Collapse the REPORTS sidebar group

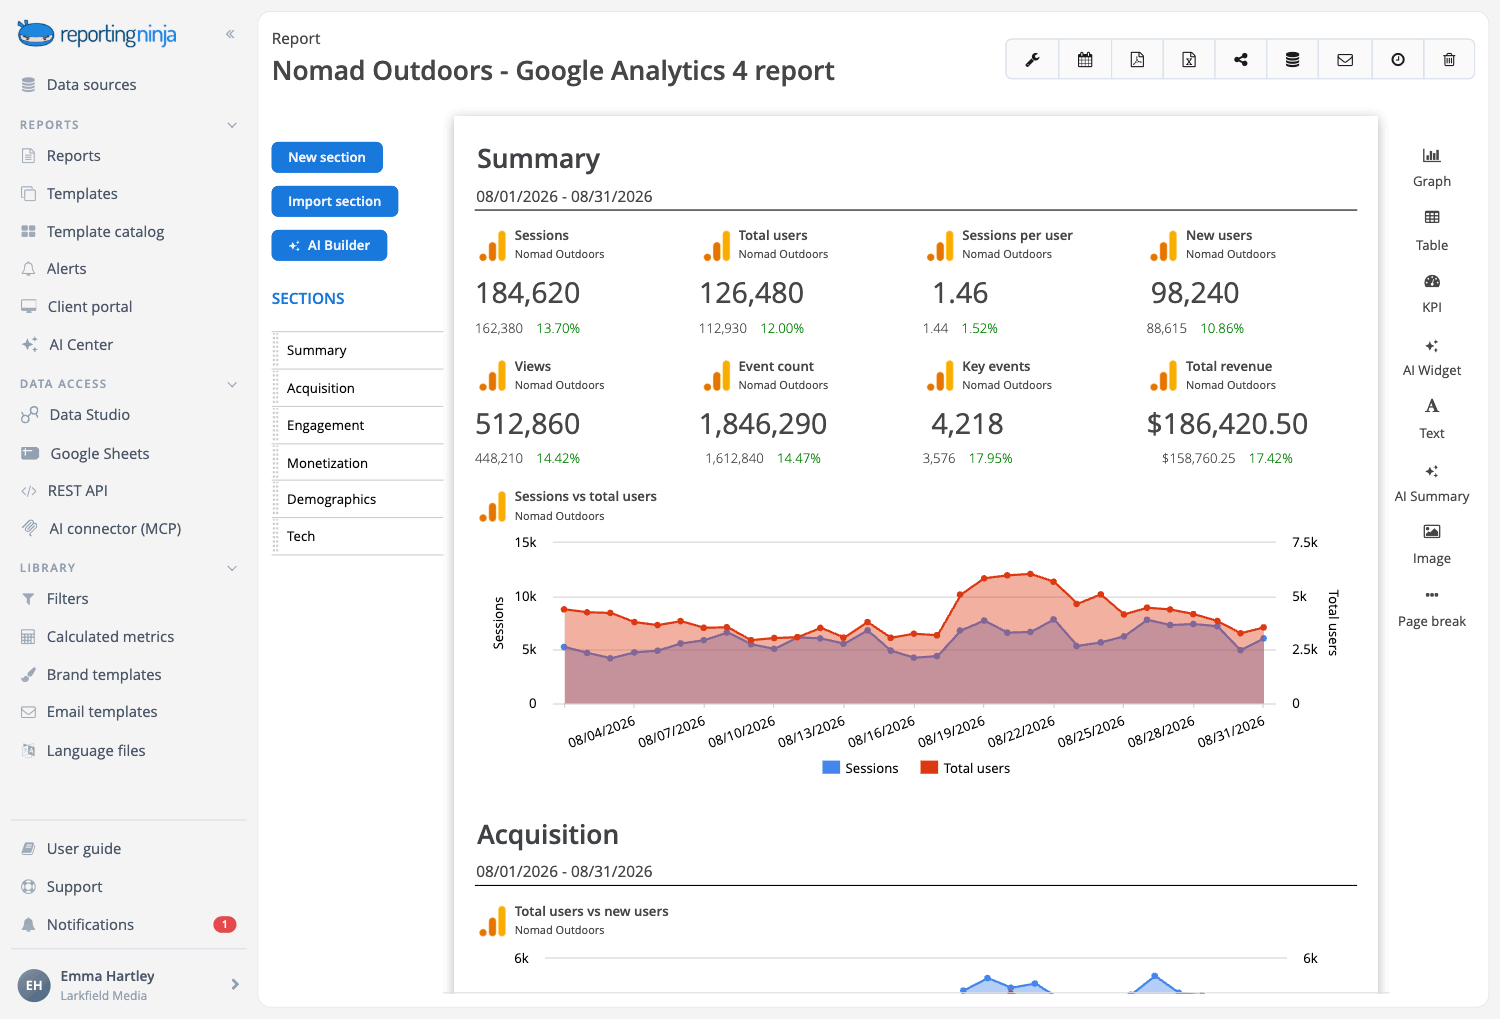(x=232, y=125)
